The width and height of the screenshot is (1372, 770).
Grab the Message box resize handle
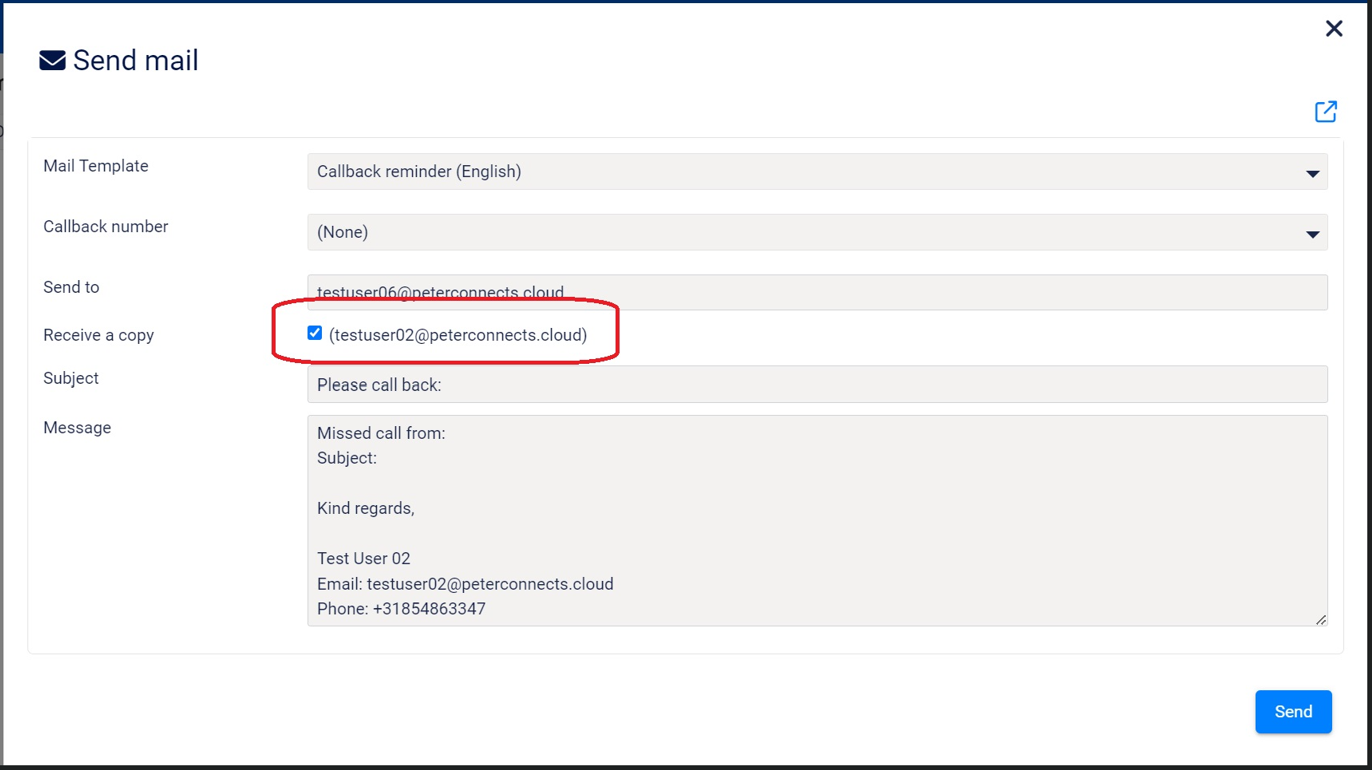[1321, 620]
